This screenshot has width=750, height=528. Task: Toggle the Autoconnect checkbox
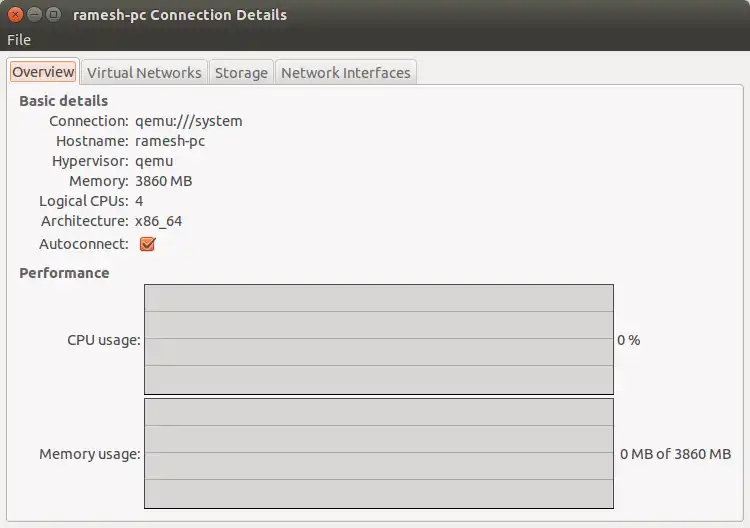pos(147,244)
